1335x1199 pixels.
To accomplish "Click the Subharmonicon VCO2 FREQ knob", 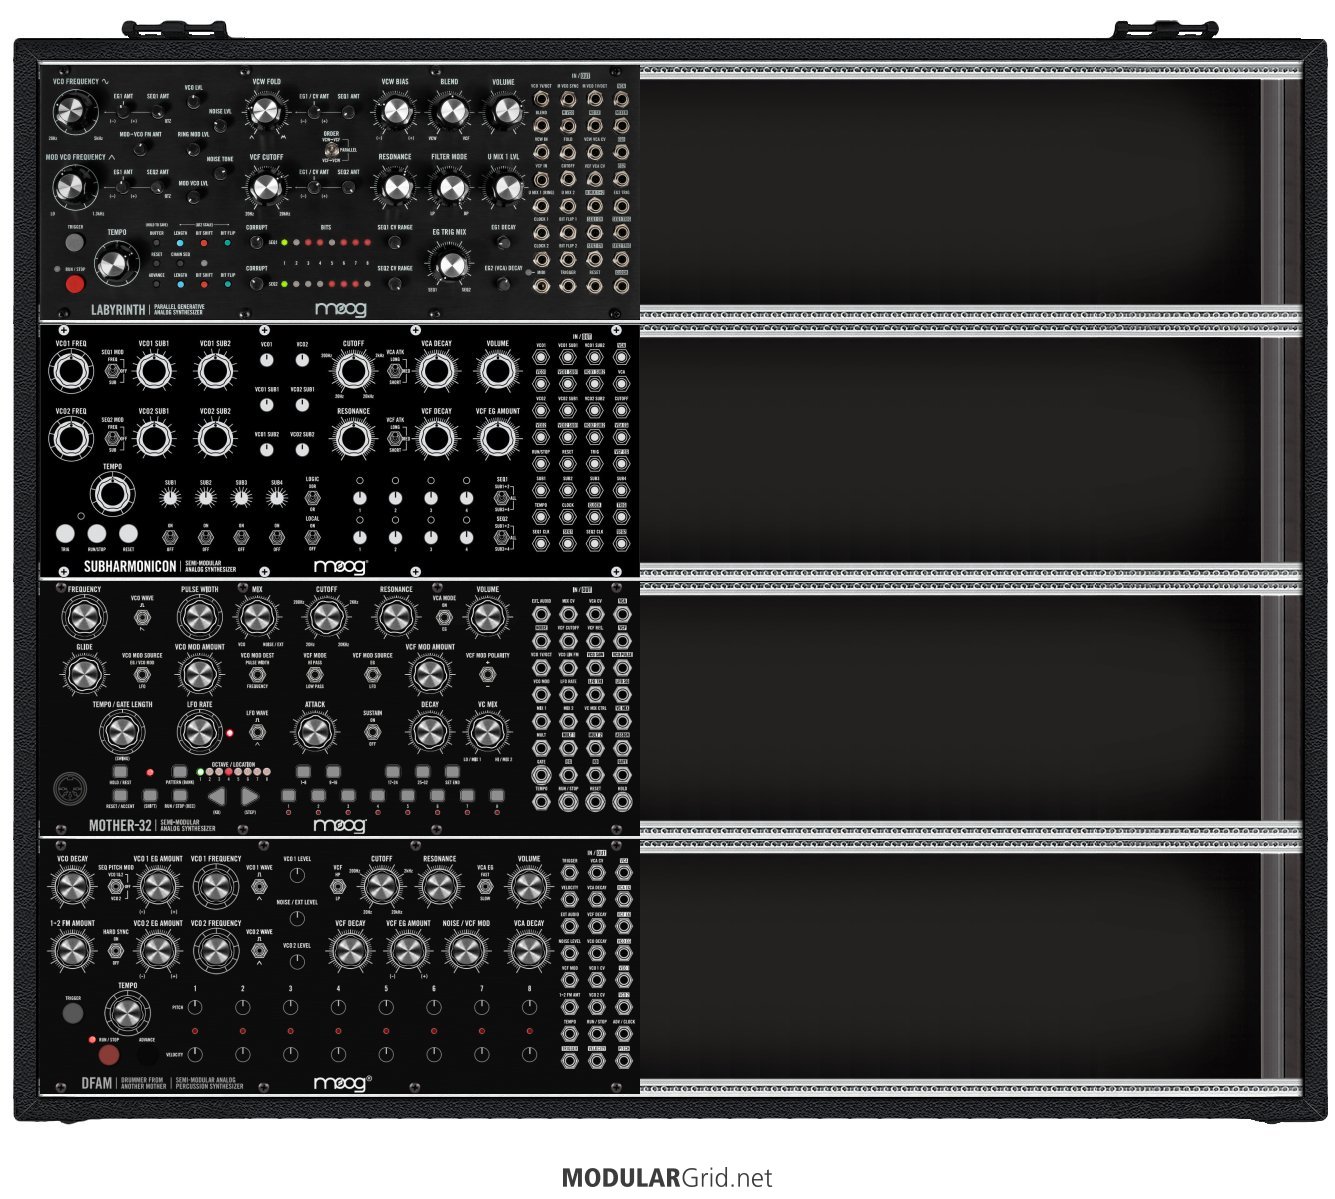I will point(71,438).
